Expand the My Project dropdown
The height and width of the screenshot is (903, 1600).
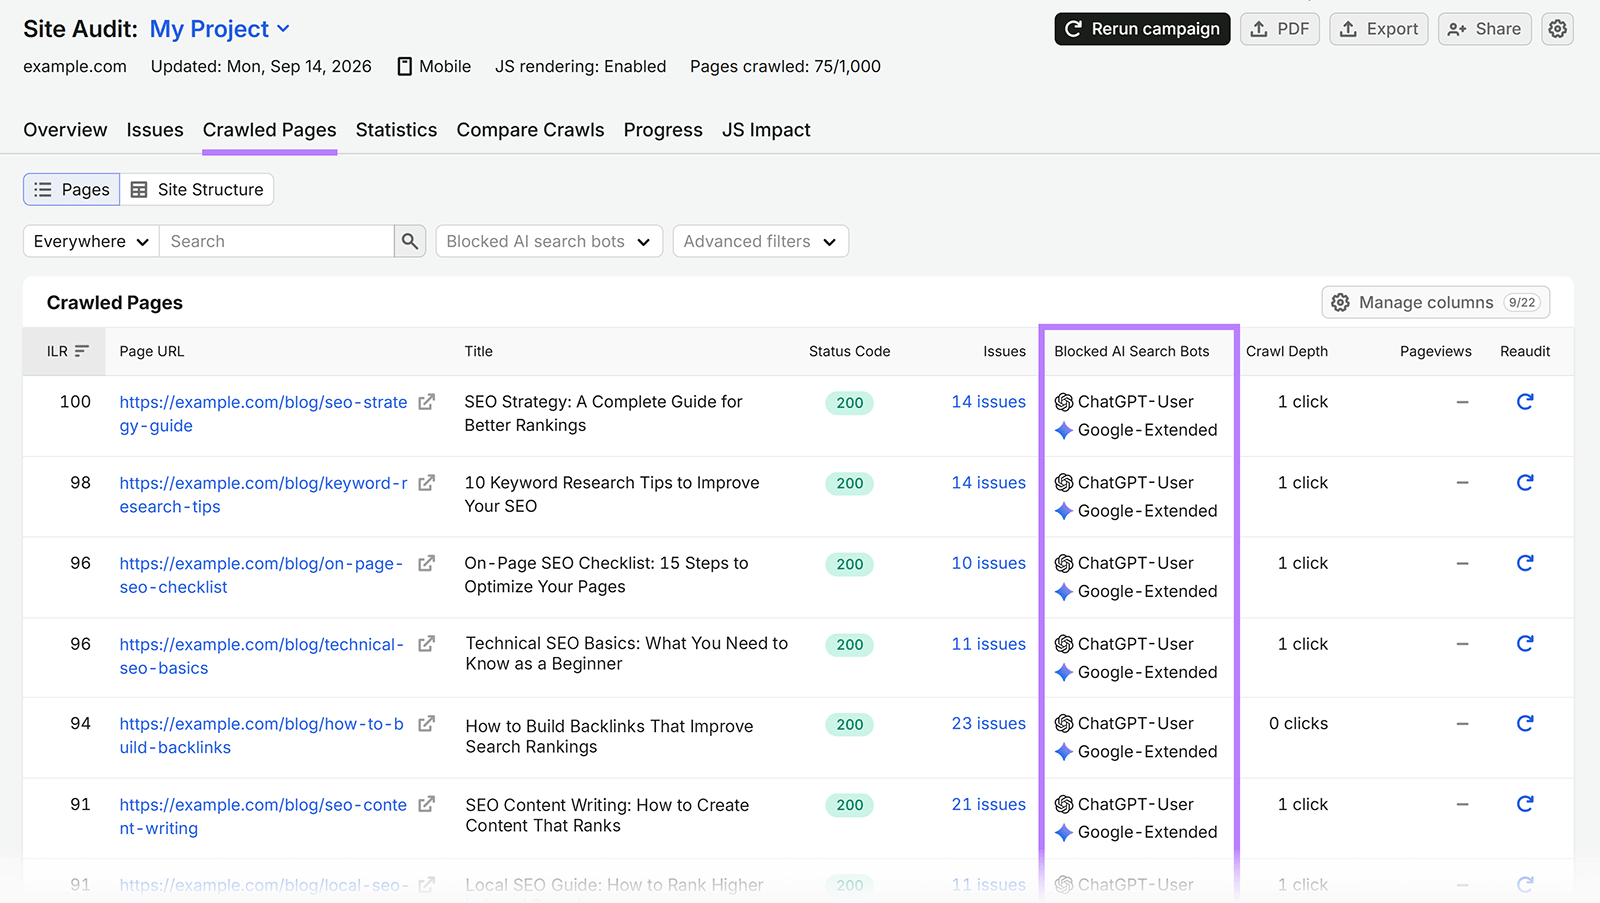220,29
